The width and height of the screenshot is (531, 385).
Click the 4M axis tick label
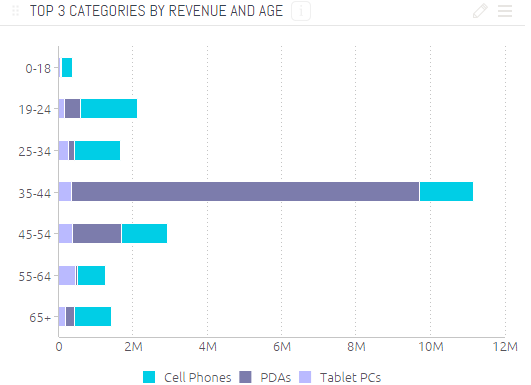[208, 346]
